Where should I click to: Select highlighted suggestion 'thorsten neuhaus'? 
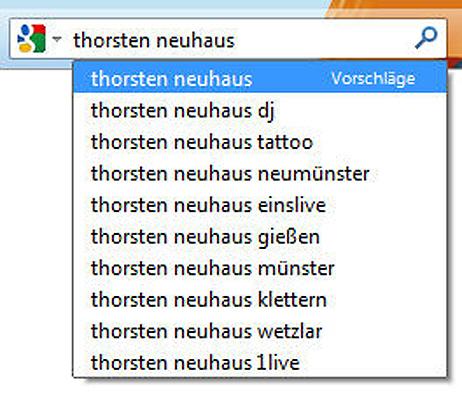[x=260, y=78]
